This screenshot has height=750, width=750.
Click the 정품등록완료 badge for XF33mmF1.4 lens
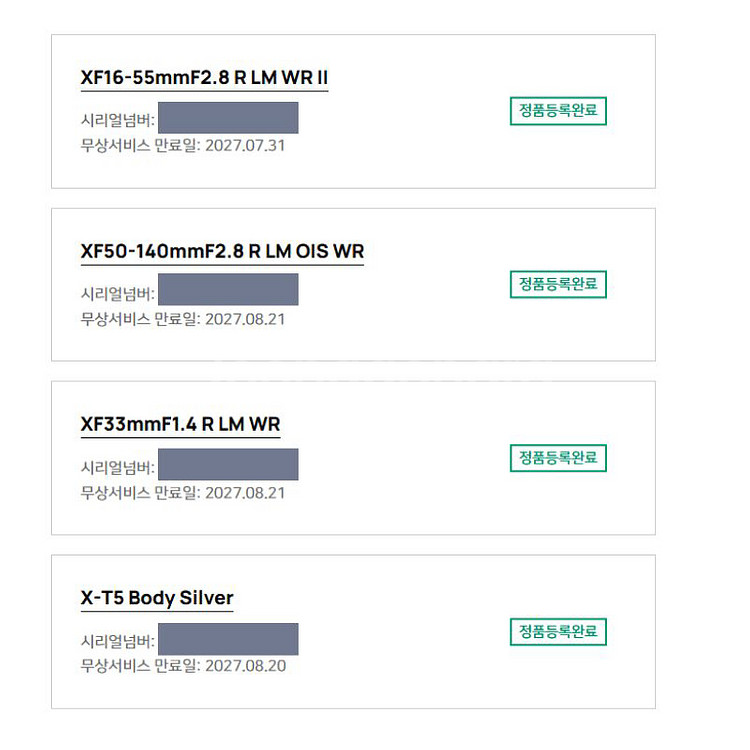point(558,458)
